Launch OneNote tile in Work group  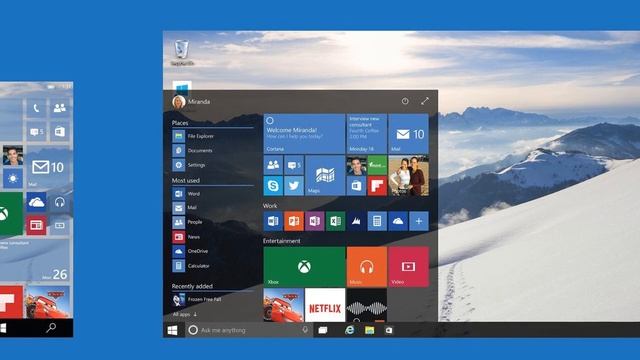click(x=315, y=221)
